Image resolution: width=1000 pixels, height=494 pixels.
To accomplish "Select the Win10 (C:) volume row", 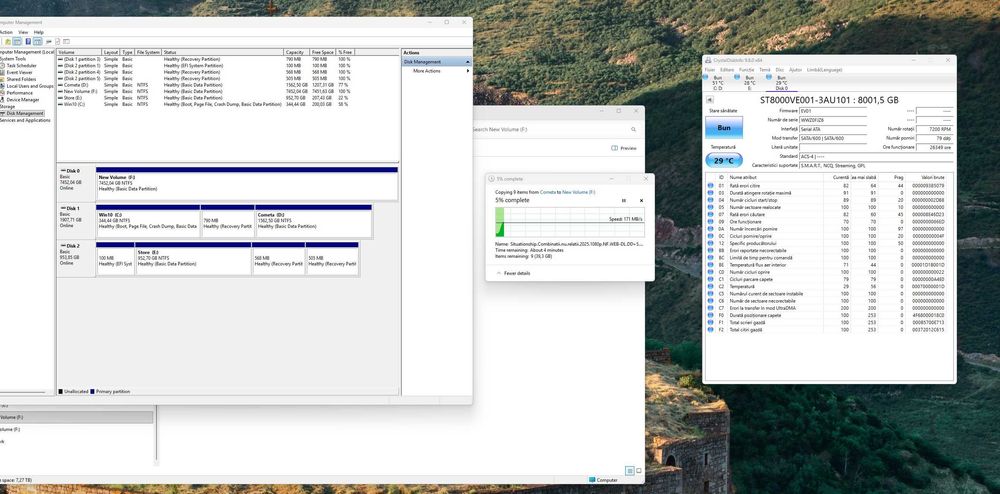I will pyautogui.click(x=205, y=104).
